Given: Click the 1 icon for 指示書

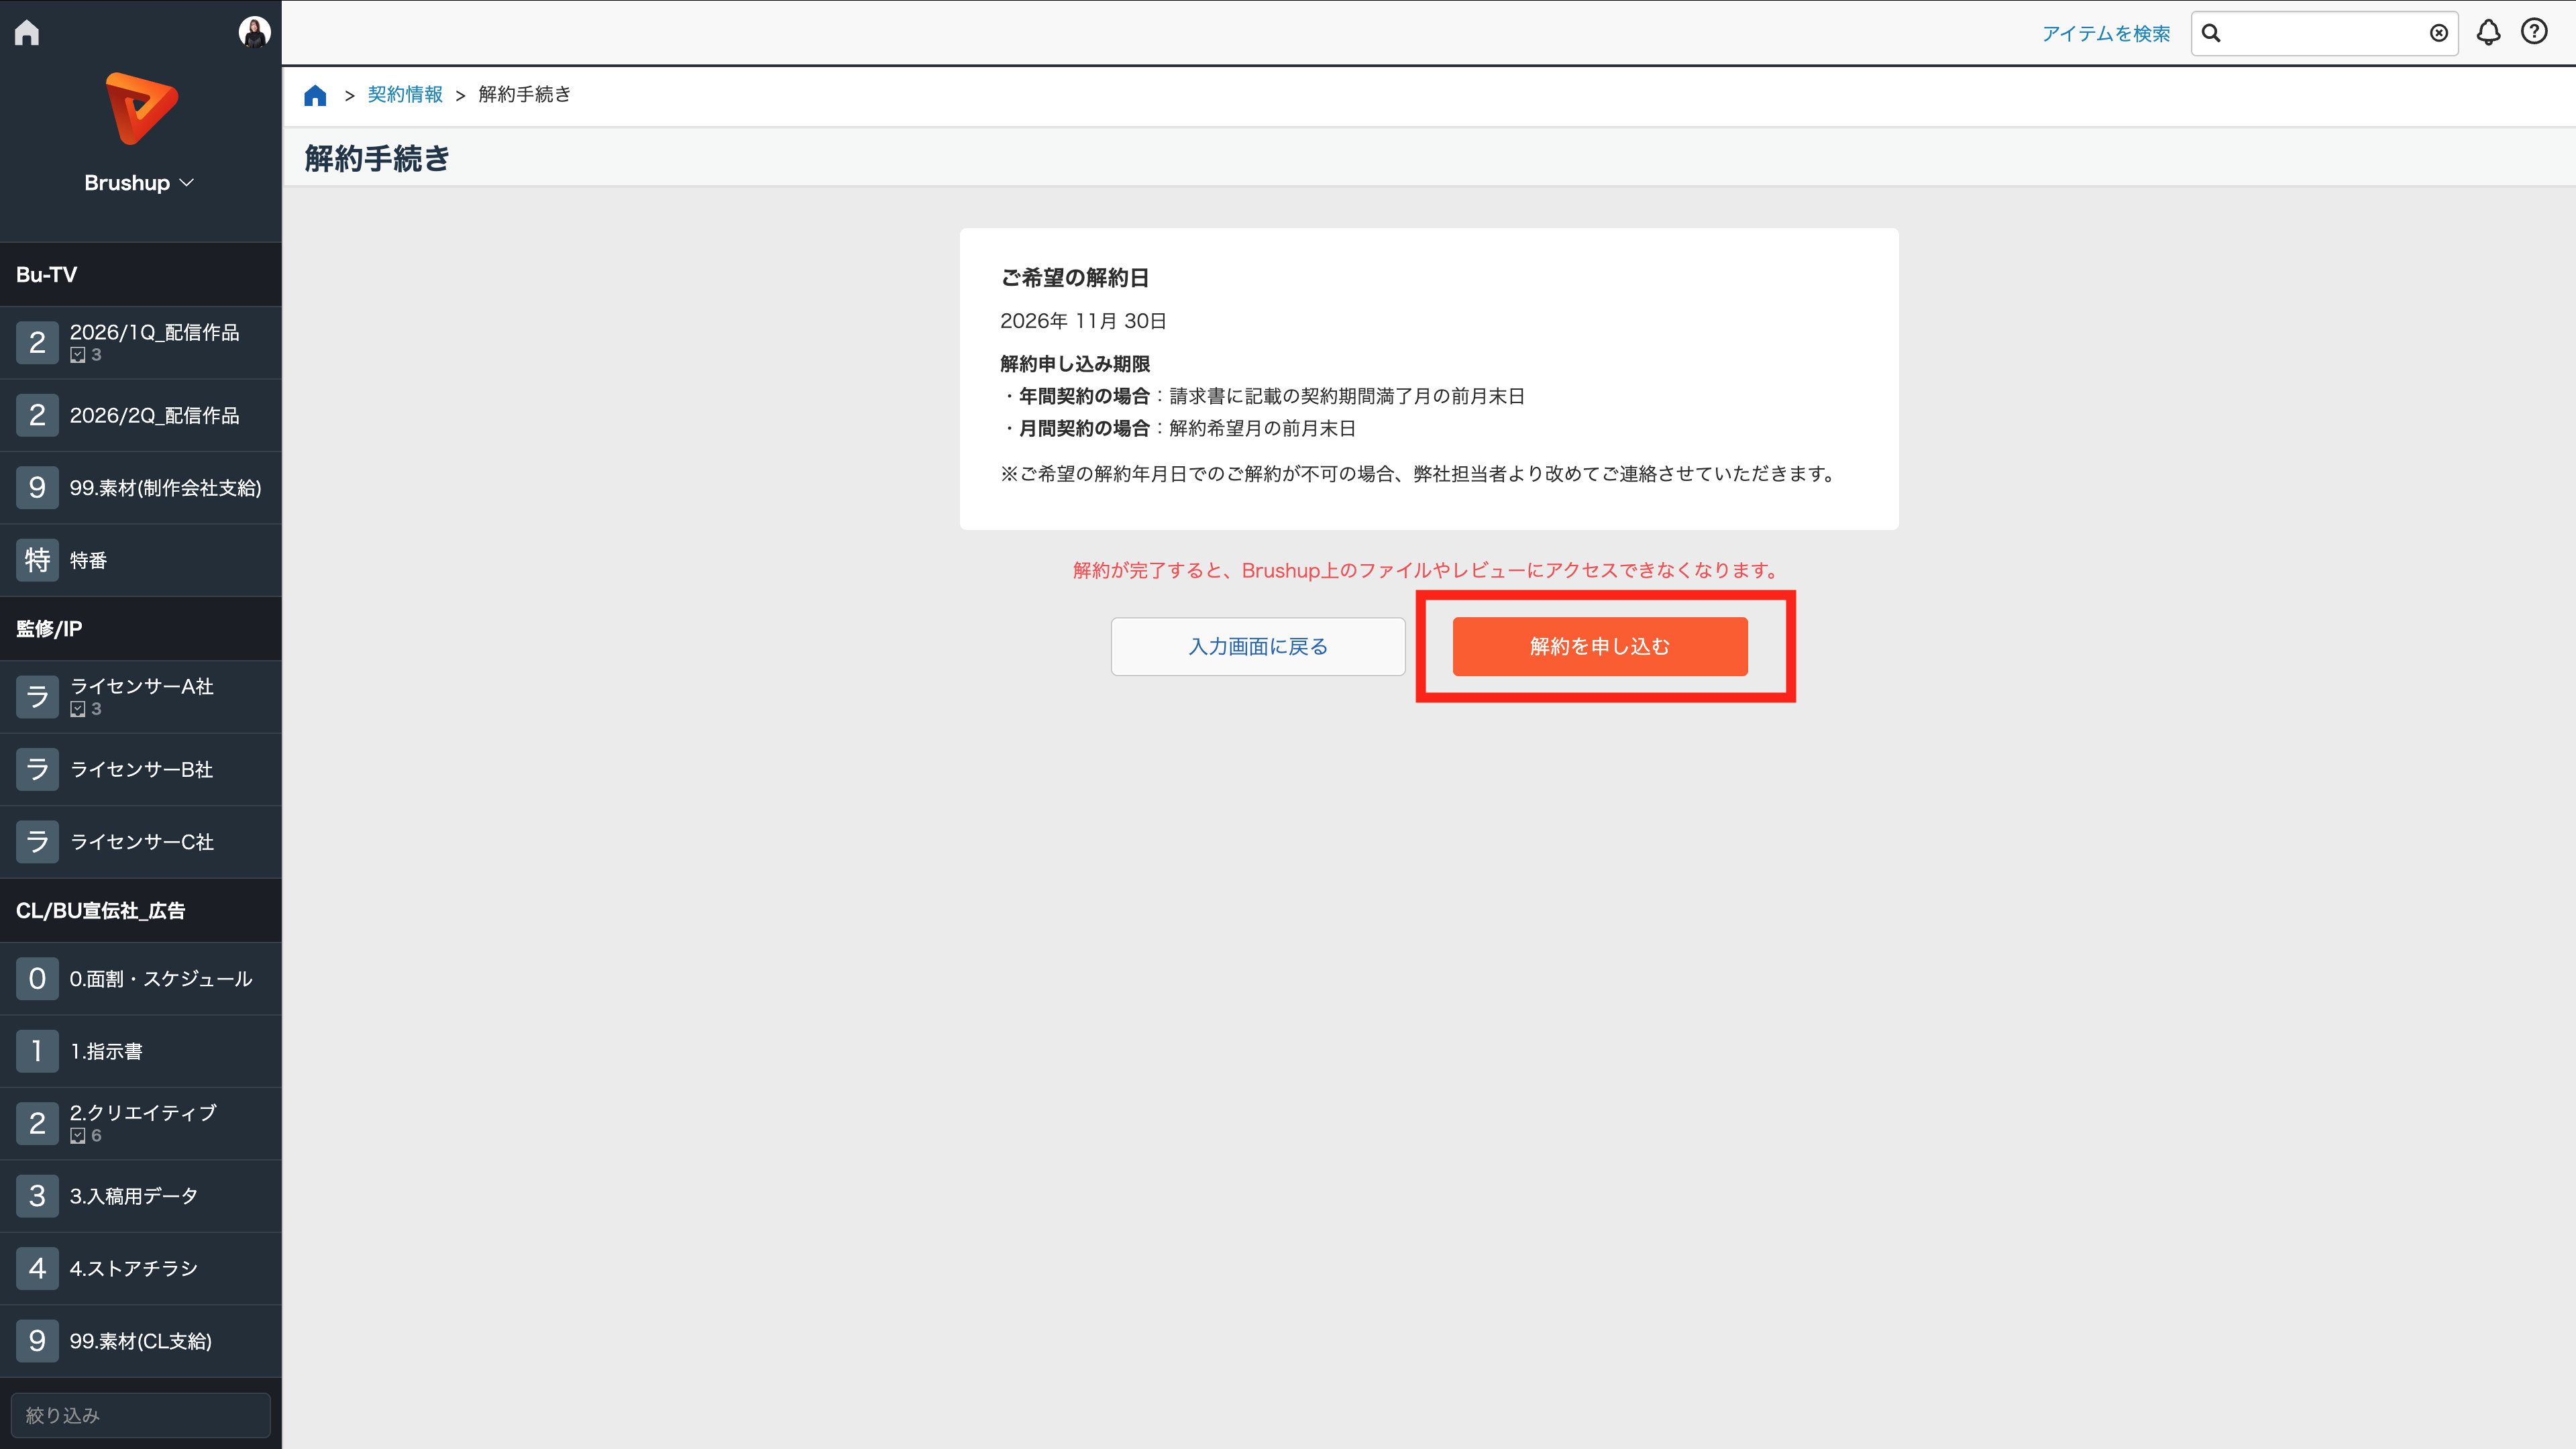Looking at the screenshot, I should click(37, 1051).
